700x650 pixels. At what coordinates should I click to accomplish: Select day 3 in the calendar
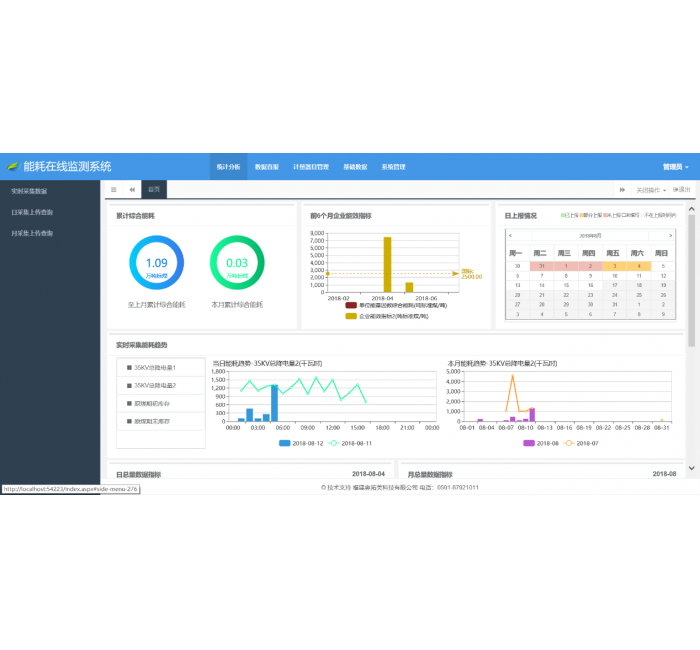tap(614, 266)
